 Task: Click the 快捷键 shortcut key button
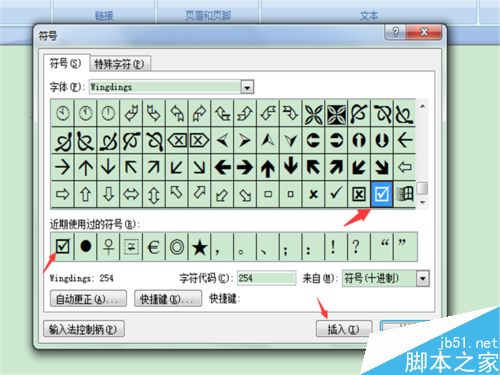tap(168, 299)
